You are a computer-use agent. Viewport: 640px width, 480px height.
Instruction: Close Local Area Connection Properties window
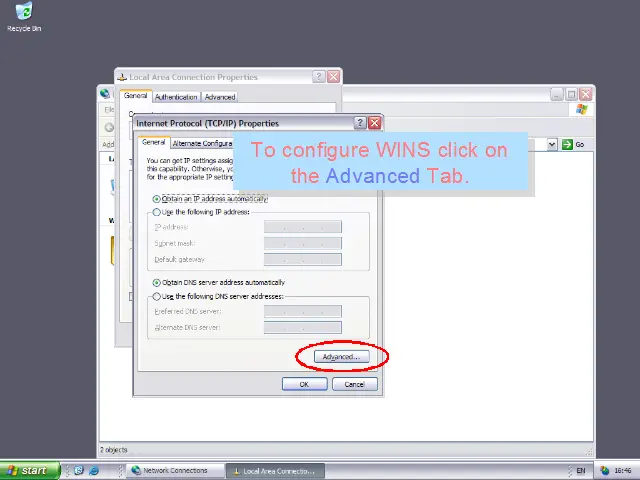pyautogui.click(x=333, y=76)
